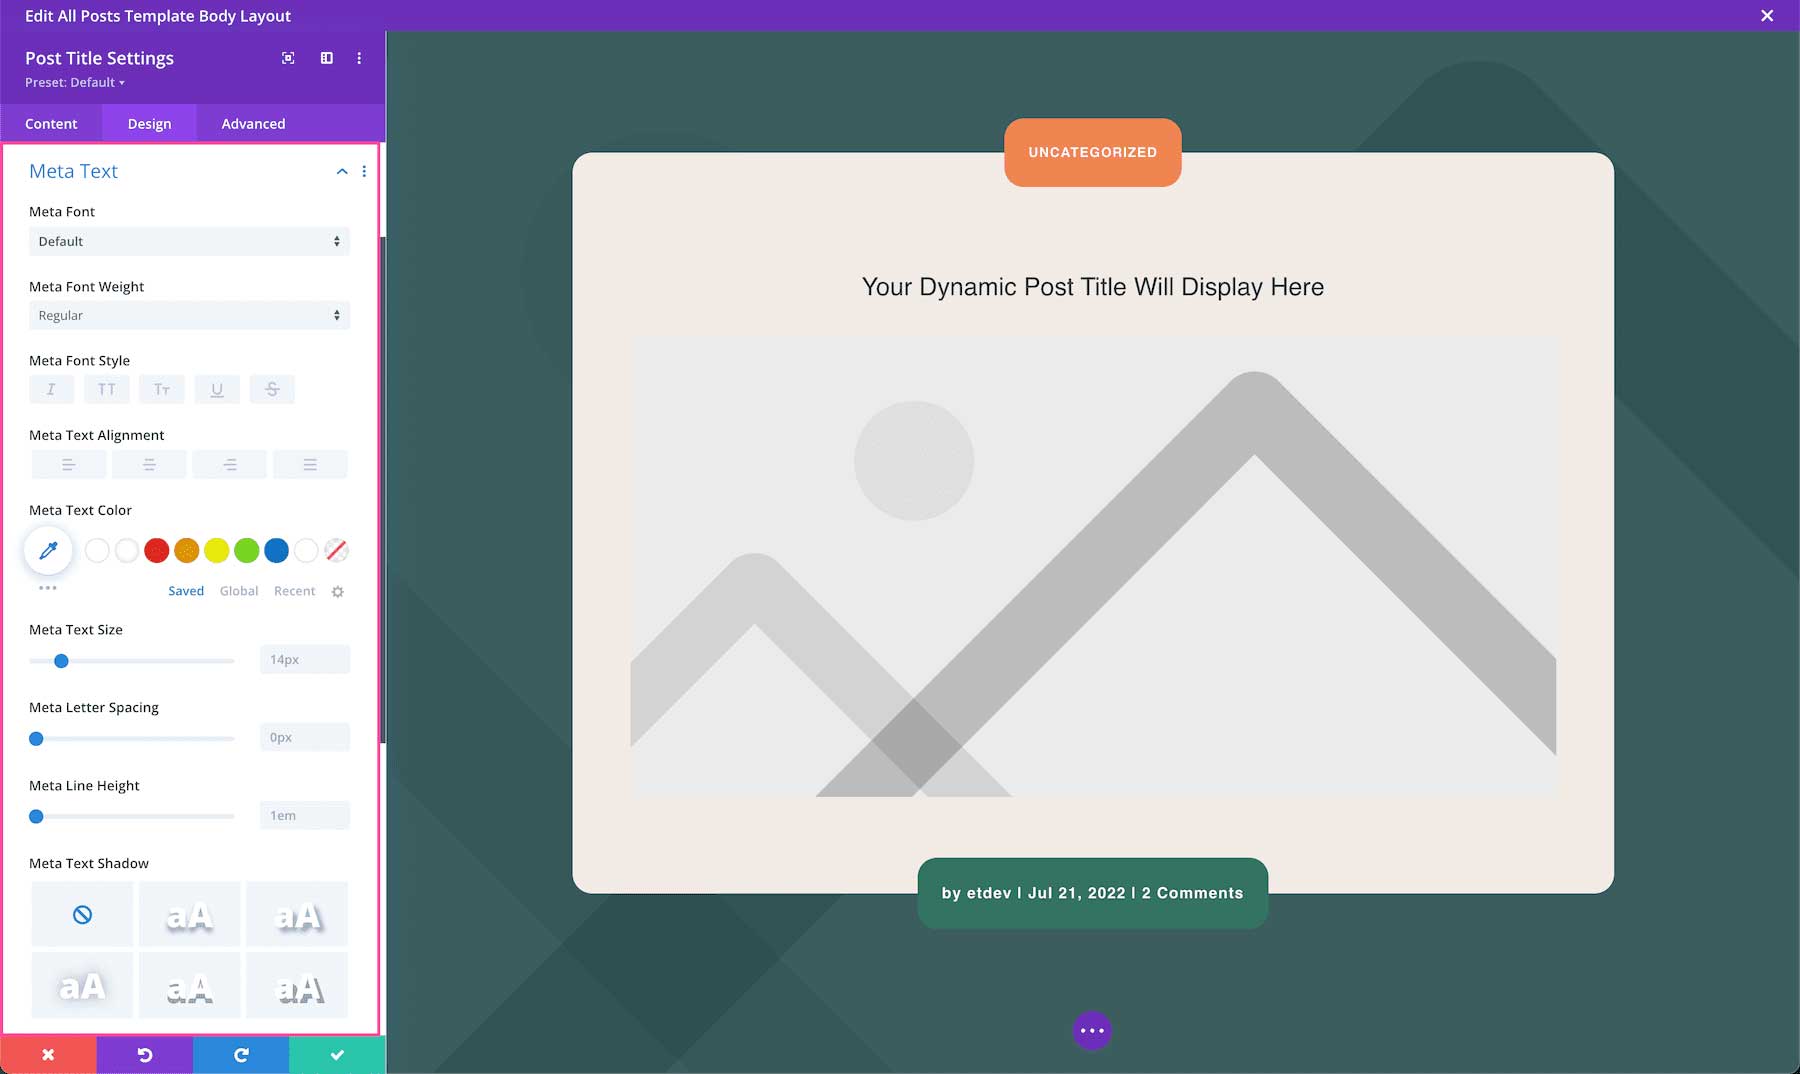This screenshot has width=1800, height=1074.
Task: Click the undo icon in bottom bar
Action: click(144, 1054)
